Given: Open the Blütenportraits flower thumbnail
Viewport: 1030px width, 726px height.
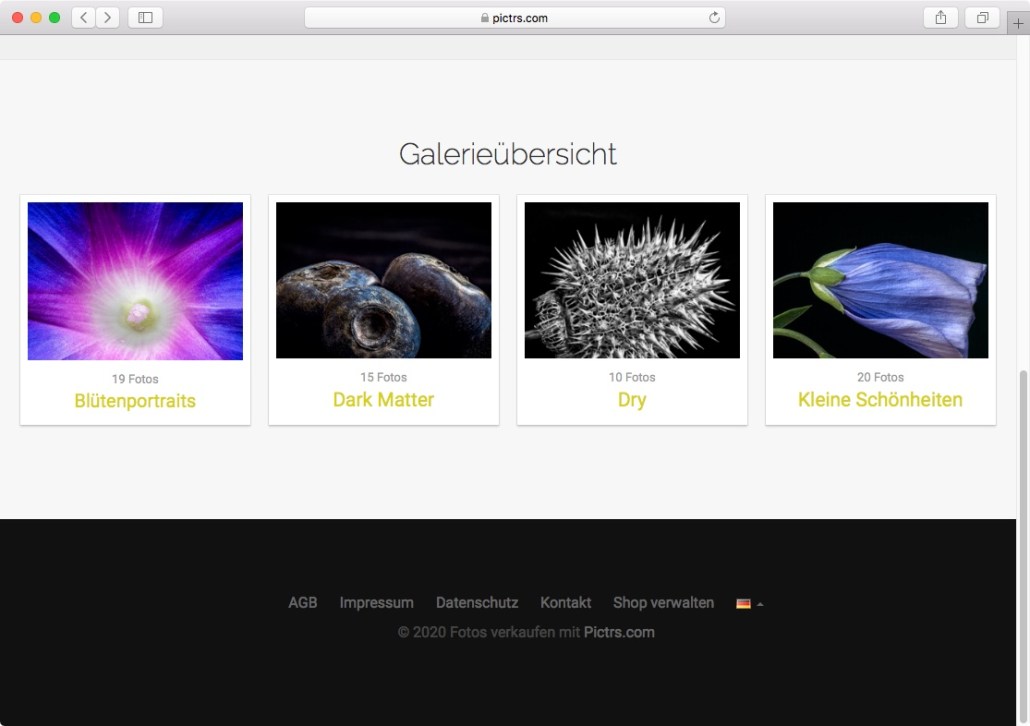Looking at the screenshot, I should click(x=135, y=281).
